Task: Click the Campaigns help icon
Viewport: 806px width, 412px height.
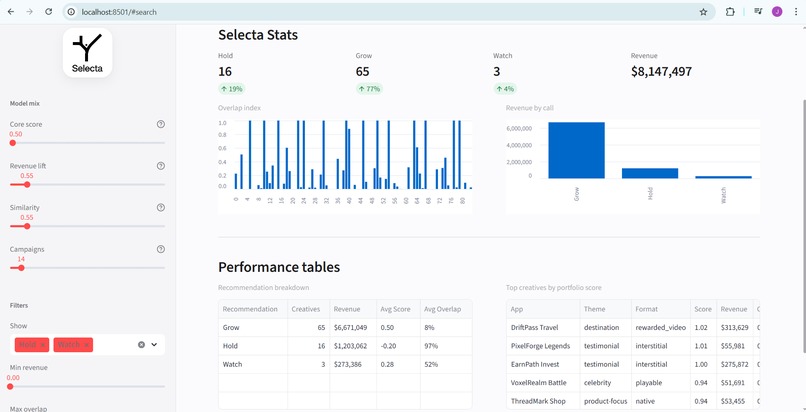Action: point(160,249)
